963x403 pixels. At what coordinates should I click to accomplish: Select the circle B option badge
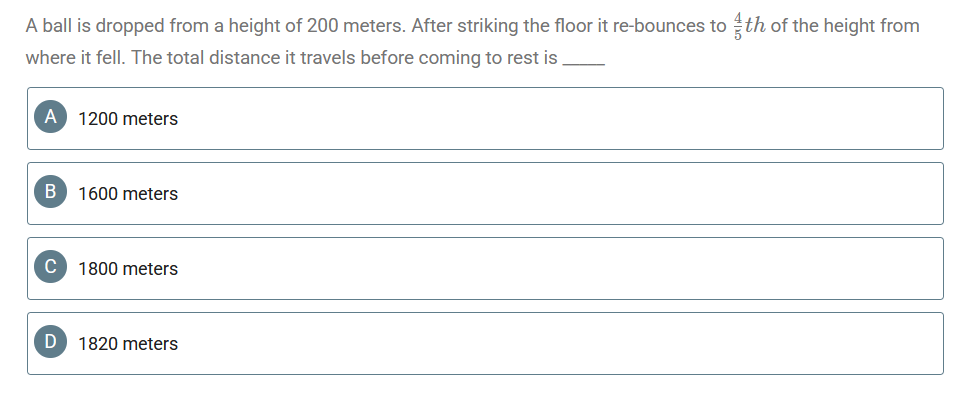tap(50, 192)
